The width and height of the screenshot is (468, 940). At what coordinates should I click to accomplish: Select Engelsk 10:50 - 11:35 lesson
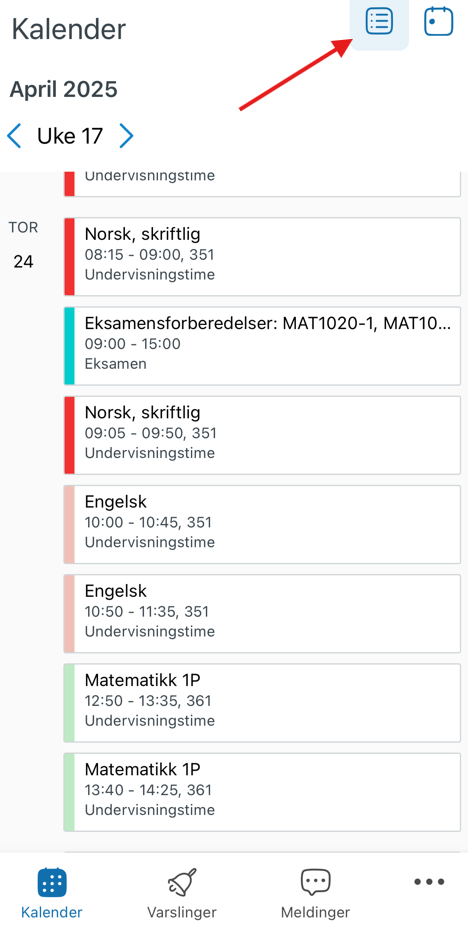262,614
